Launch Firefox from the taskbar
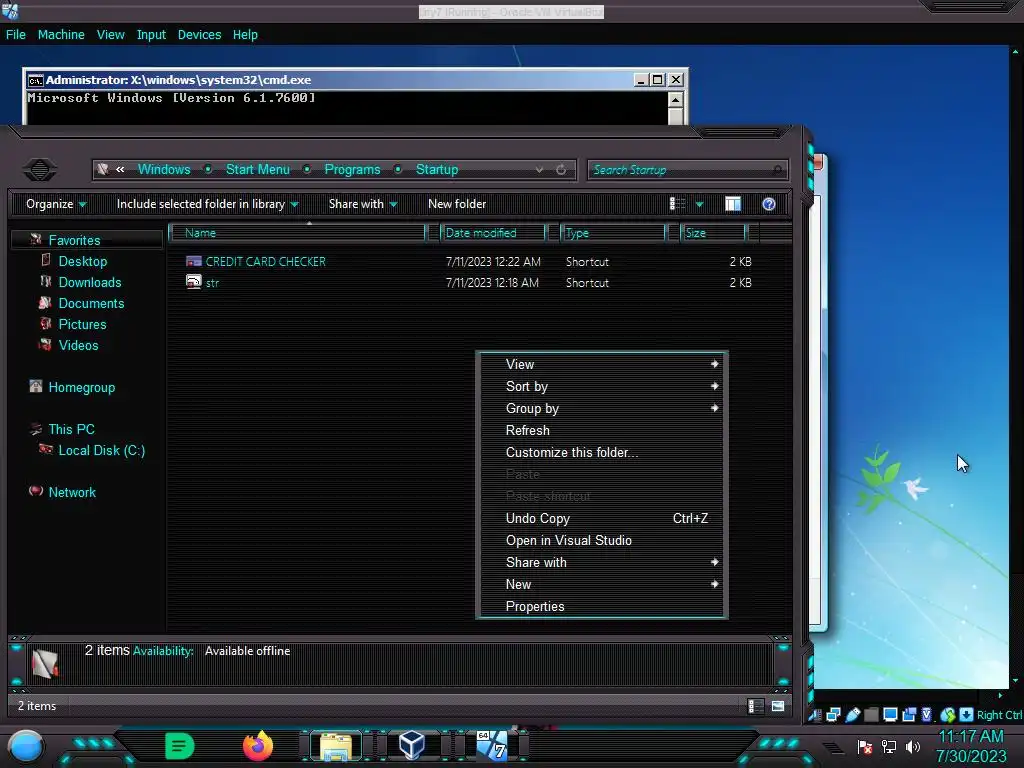Viewport: 1024px width, 768px height. point(257,746)
